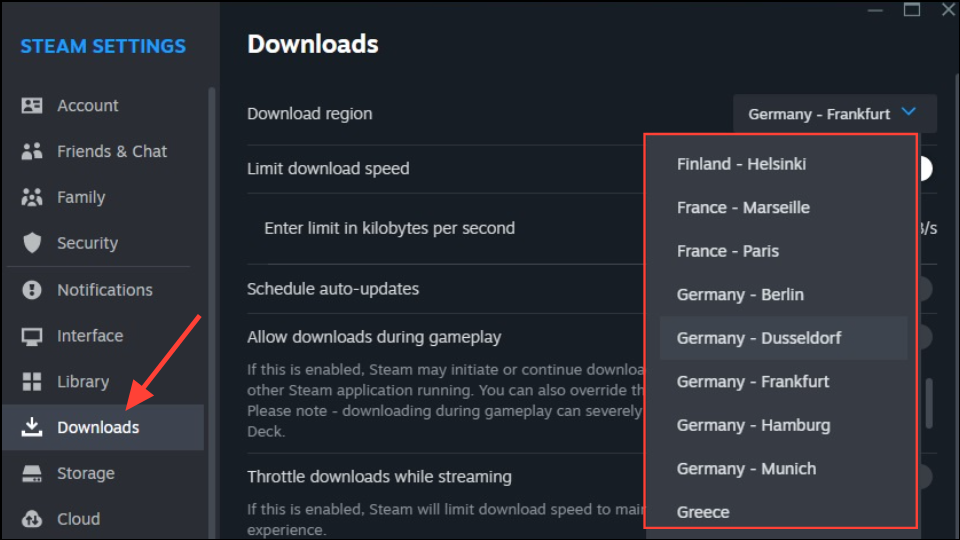Collapse the Germany - Frankfurt region dropdown

(834, 114)
